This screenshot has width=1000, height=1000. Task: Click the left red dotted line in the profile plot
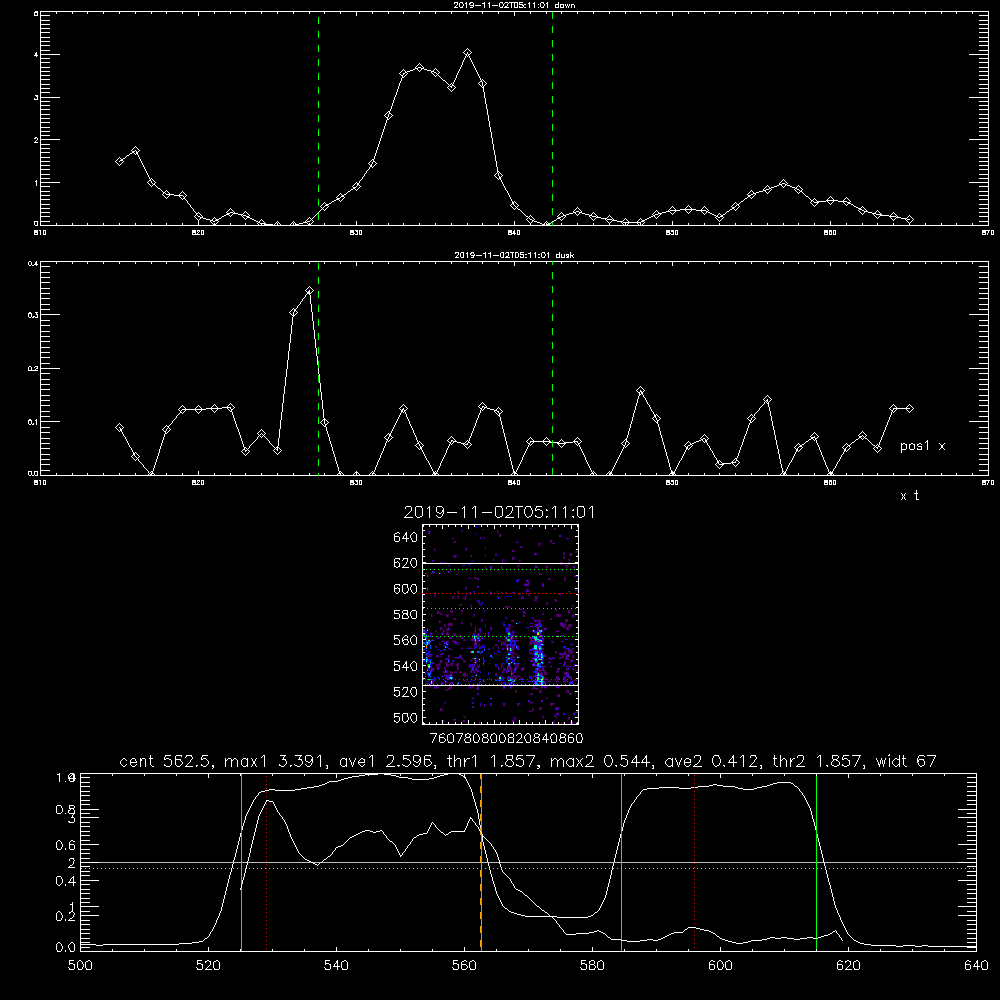coord(267,862)
